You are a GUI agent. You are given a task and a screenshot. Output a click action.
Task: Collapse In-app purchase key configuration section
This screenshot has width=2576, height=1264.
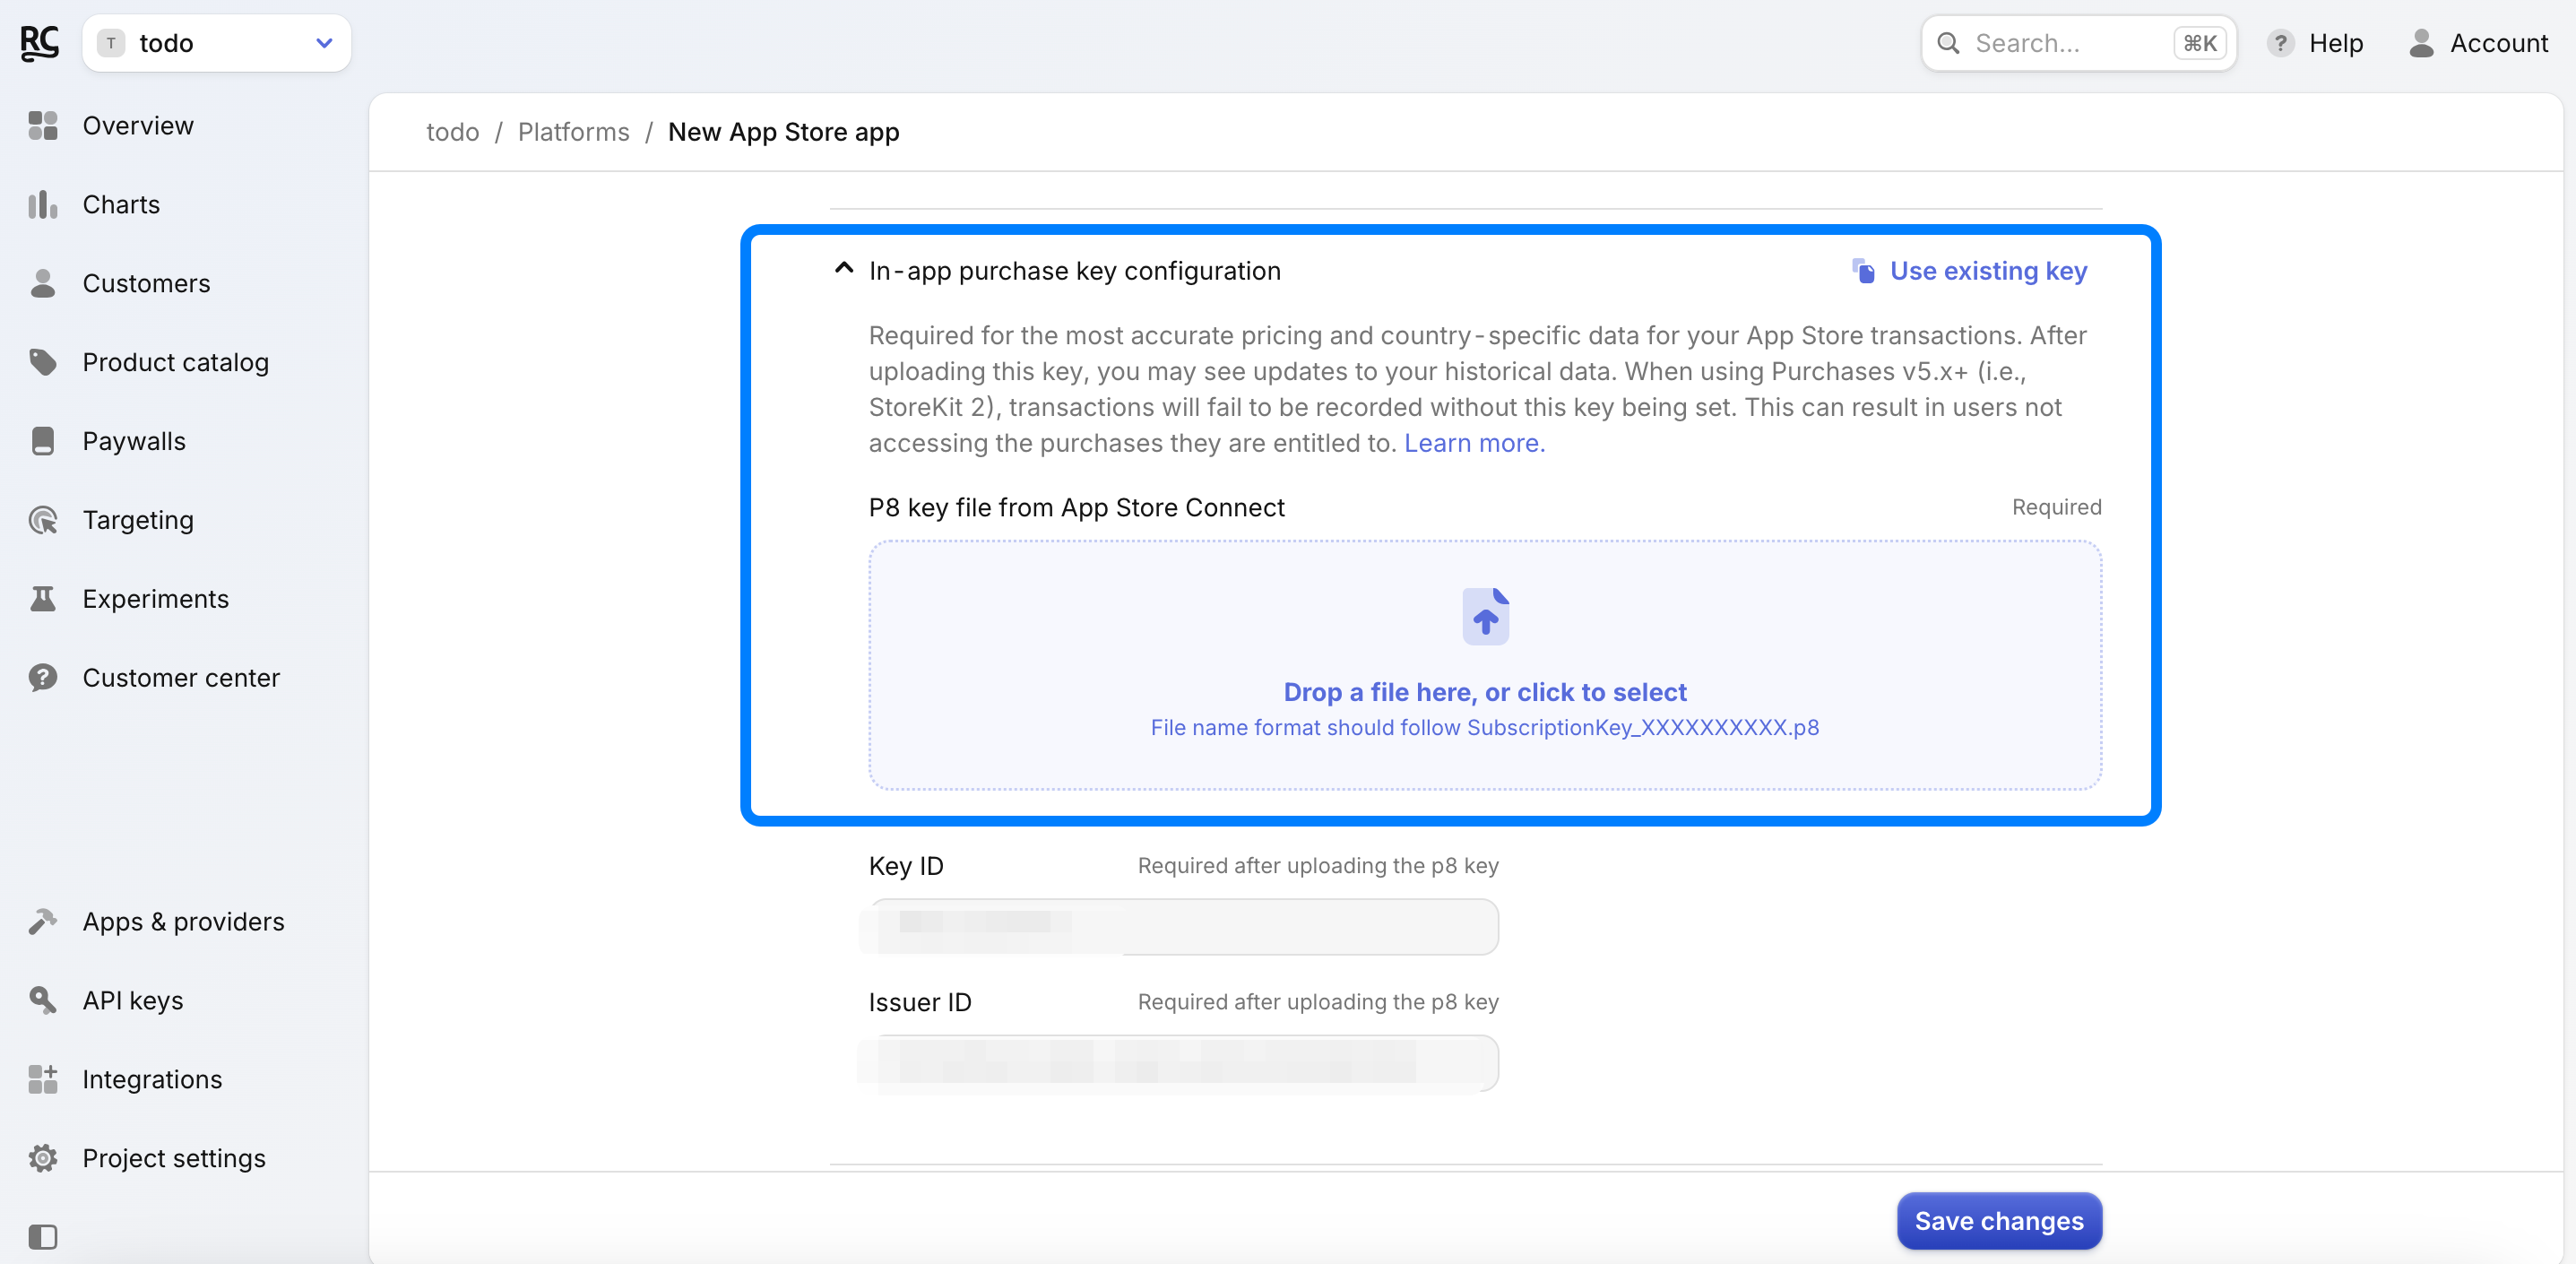[x=844, y=269]
